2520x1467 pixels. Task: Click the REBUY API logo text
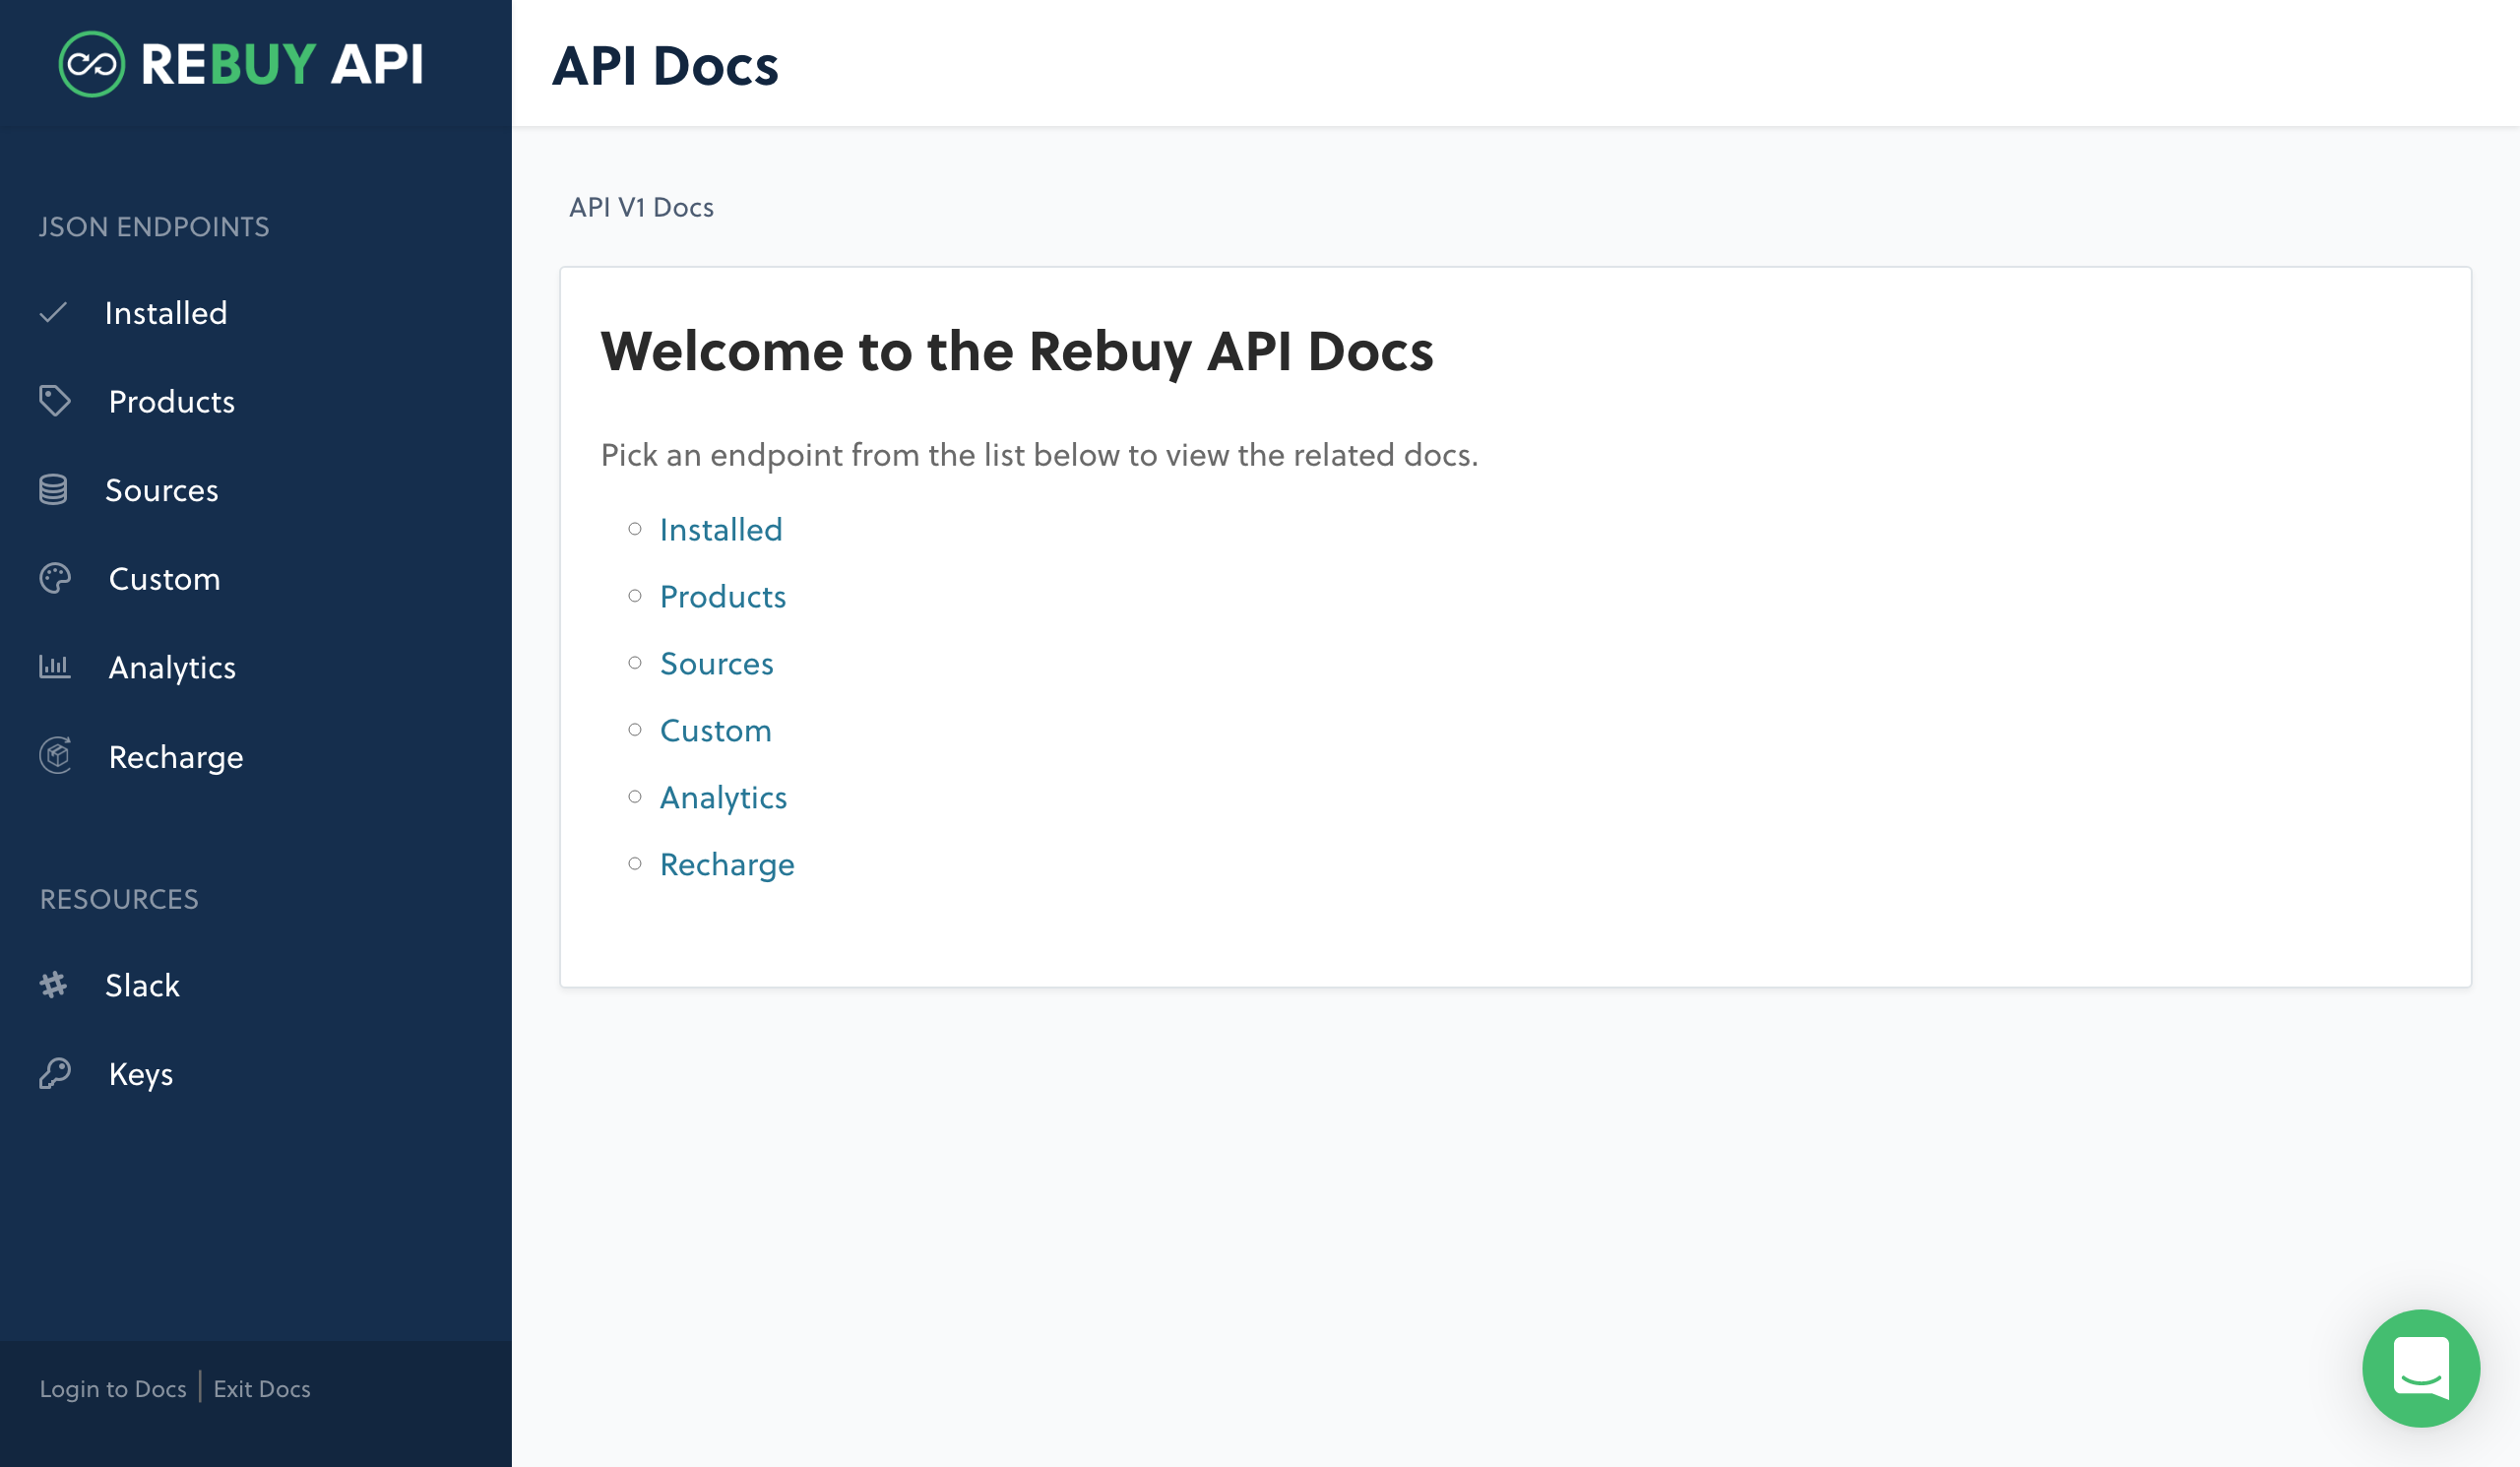(x=282, y=64)
